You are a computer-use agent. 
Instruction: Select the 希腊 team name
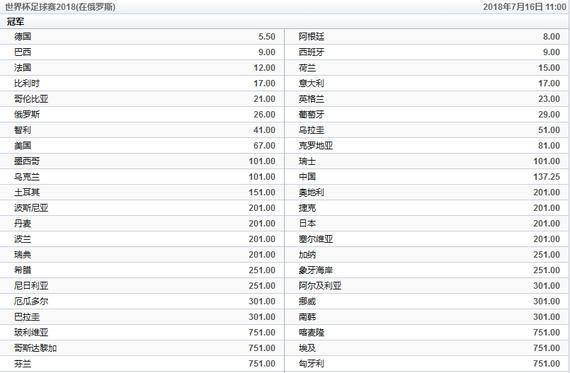[23, 270]
